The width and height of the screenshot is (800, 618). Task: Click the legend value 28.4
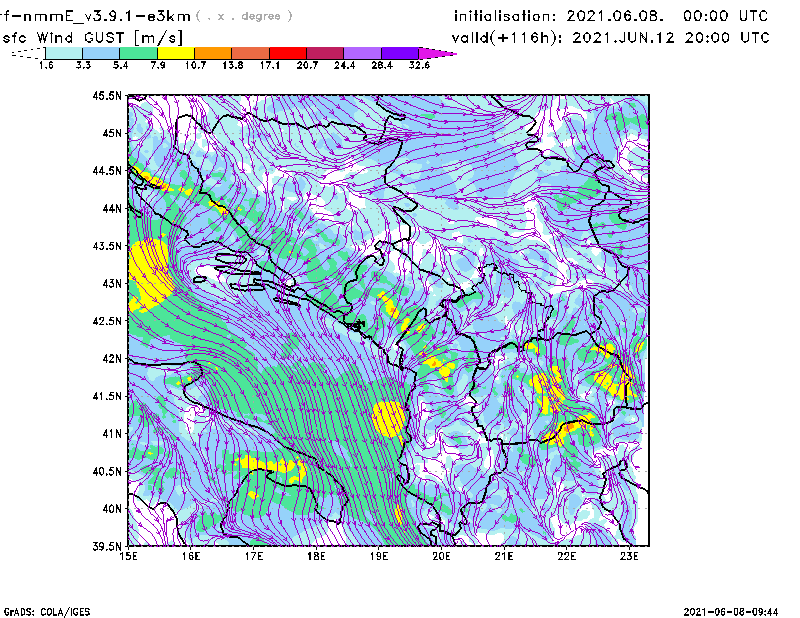382,65
